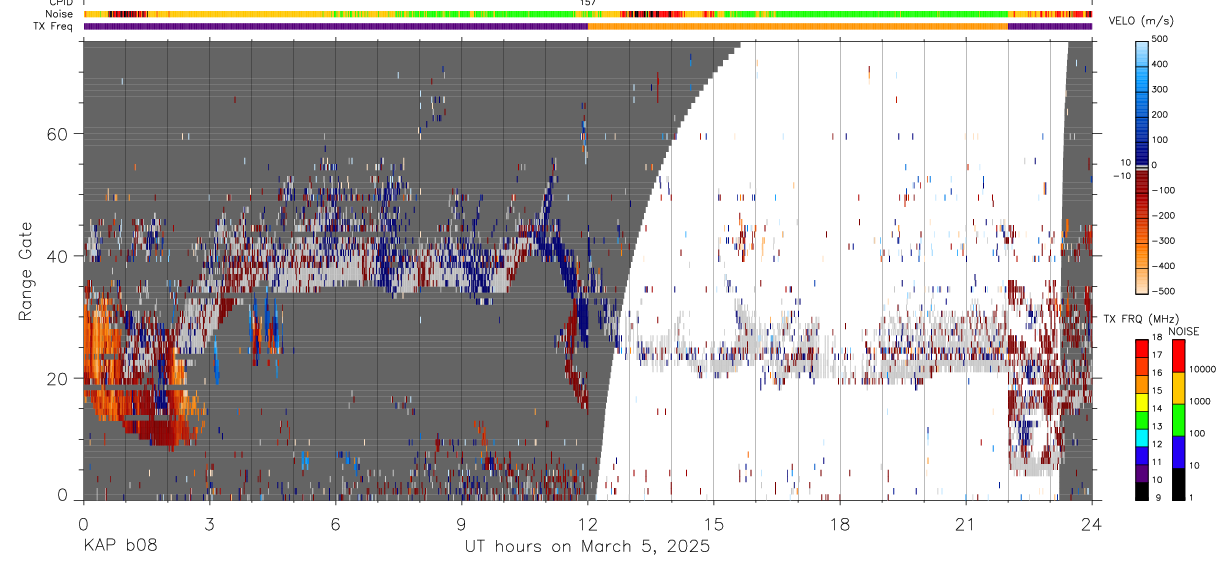Click the green section of the Noise strip
This screenshot has width=1228, height=567.
coord(890,14)
